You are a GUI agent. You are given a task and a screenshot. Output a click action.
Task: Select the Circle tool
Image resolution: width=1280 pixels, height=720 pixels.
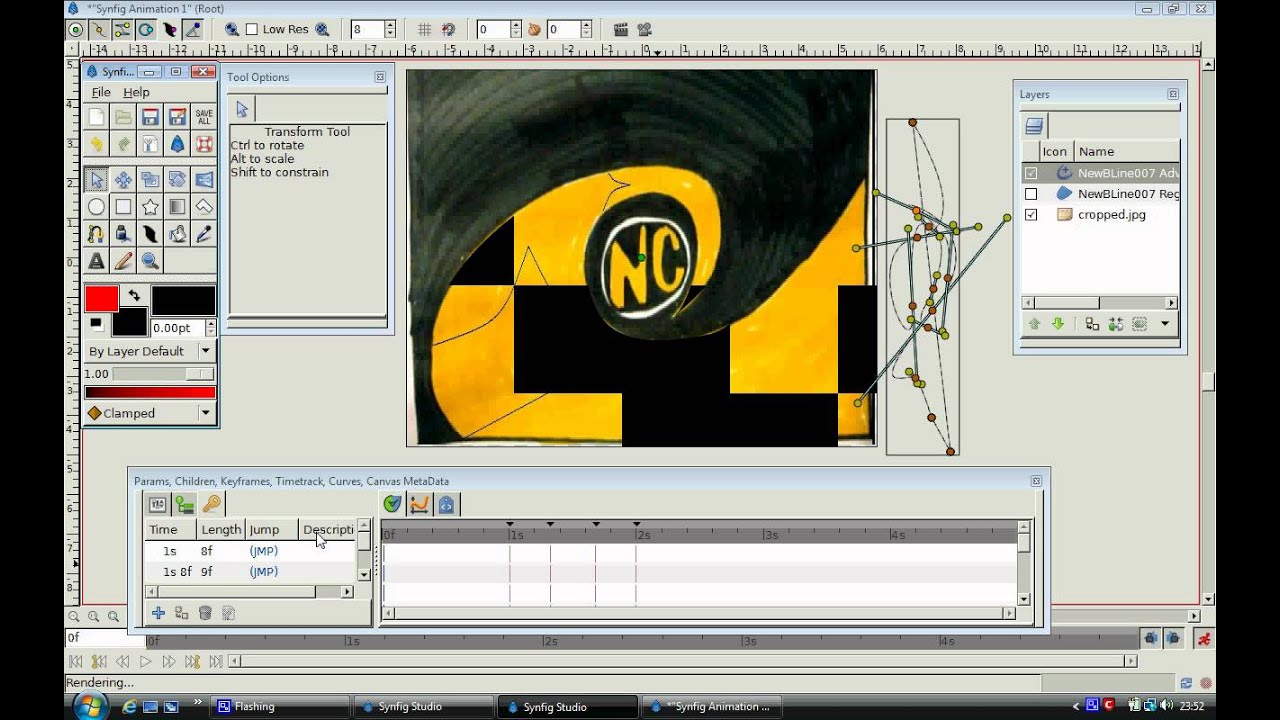pos(96,207)
